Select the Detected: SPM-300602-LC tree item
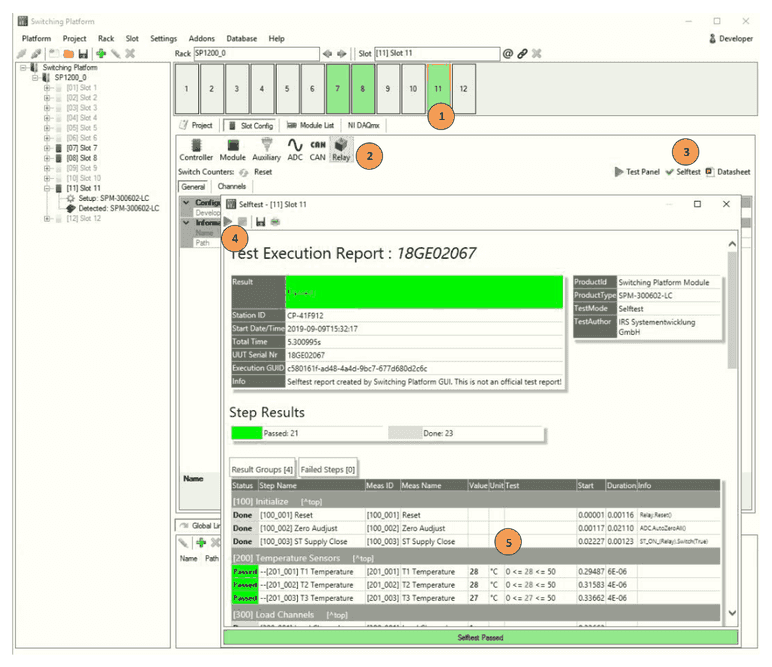The image size is (772, 667). [x=114, y=208]
